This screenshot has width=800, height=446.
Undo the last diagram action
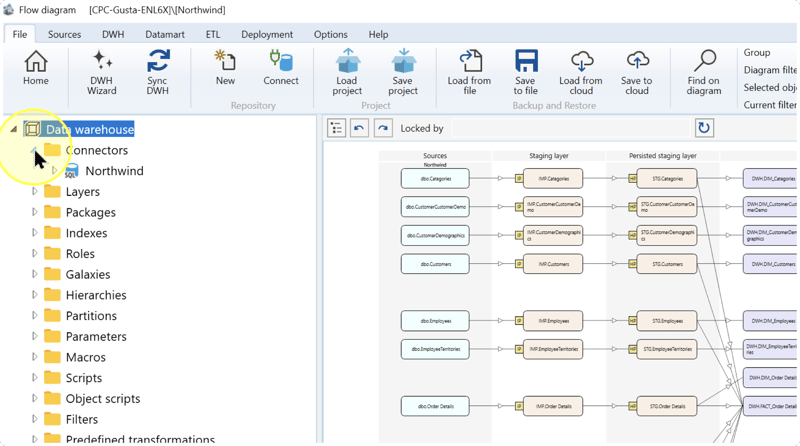(x=359, y=128)
